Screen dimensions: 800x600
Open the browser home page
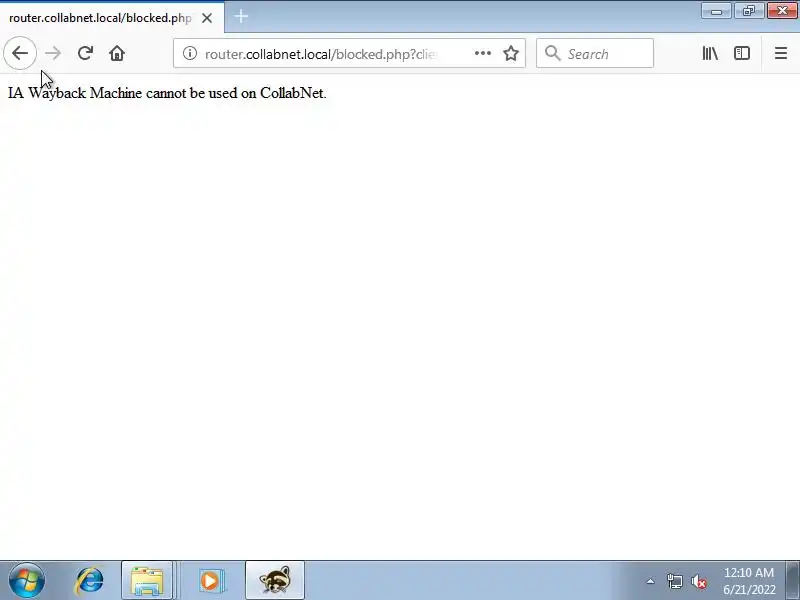coord(117,53)
